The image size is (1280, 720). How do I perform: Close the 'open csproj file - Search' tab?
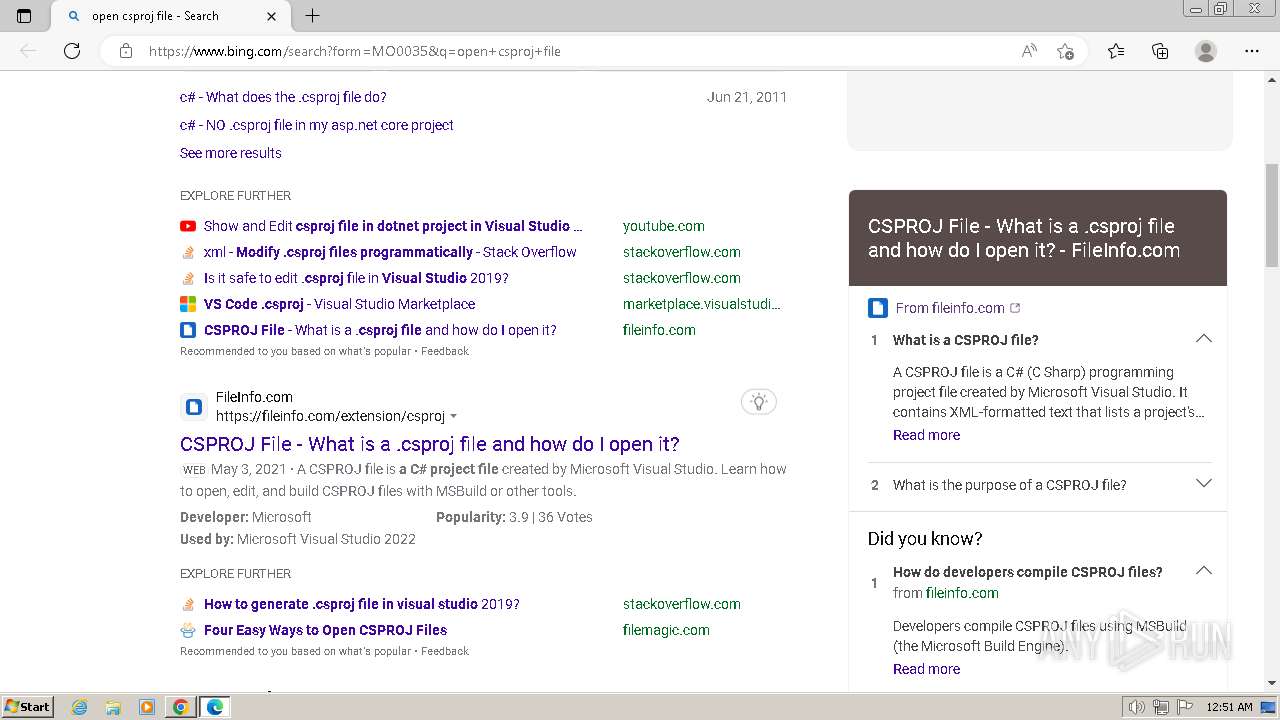tap(272, 16)
